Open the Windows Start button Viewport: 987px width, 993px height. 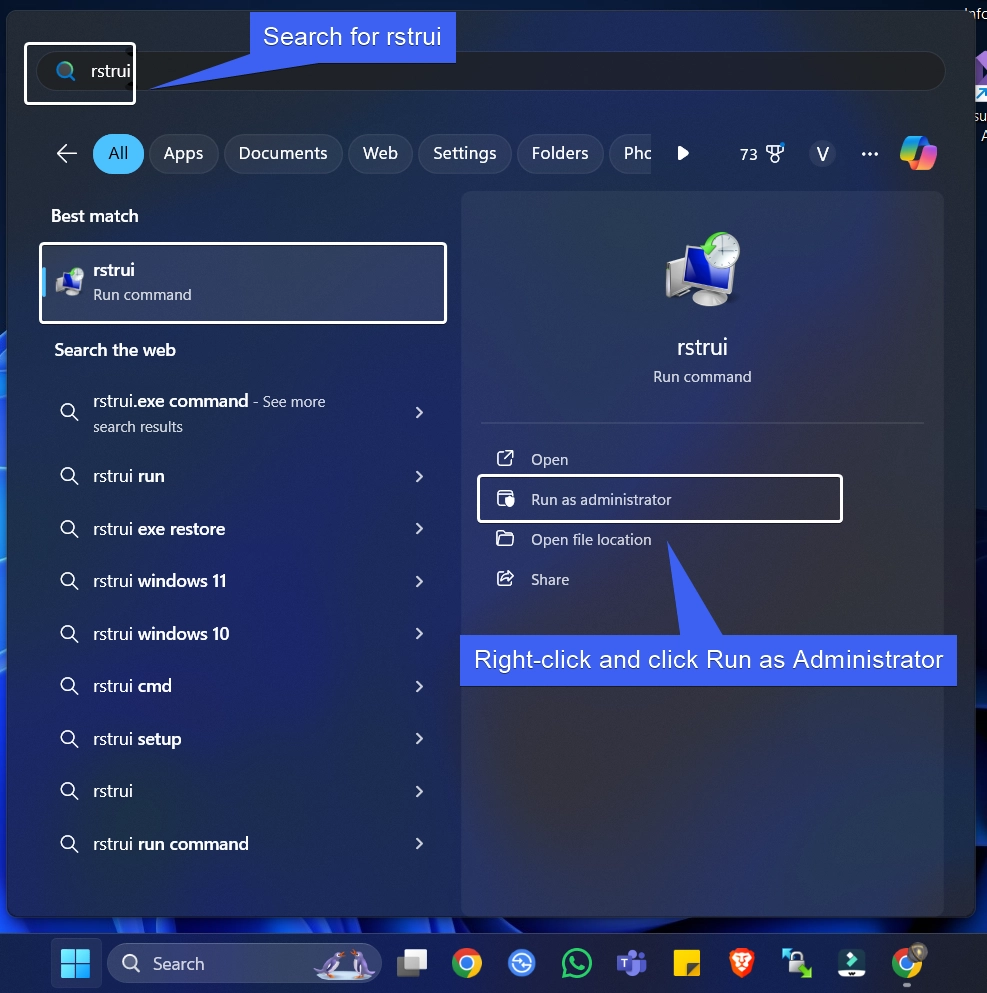75,963
